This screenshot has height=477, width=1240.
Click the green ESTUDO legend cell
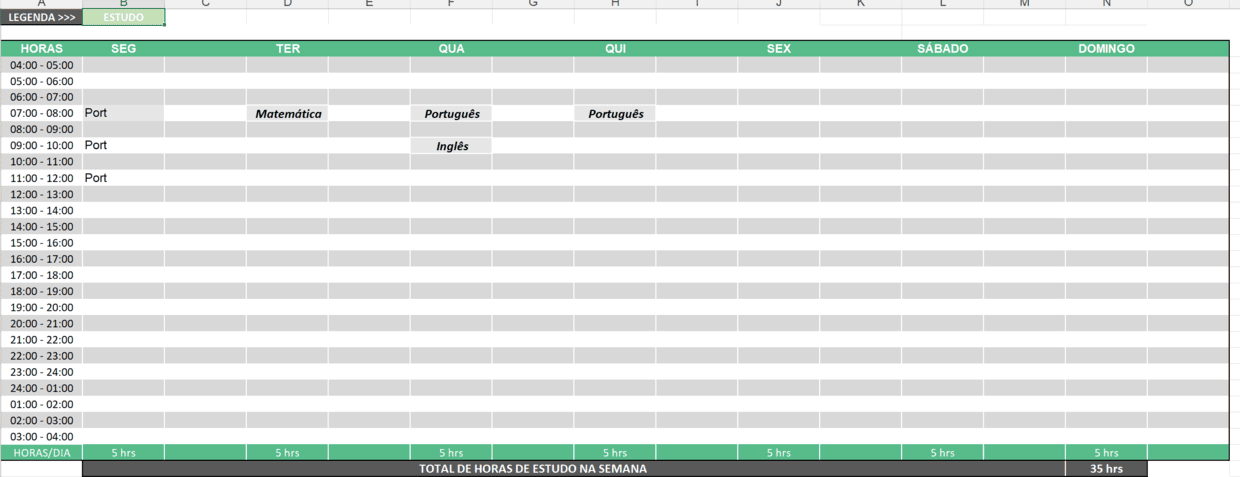tap(124, 17)
